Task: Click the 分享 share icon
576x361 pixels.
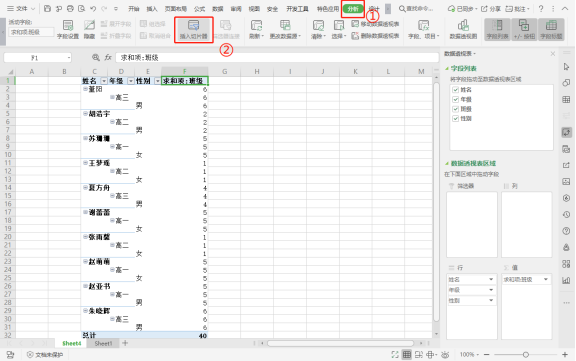Action: point(491,8)
